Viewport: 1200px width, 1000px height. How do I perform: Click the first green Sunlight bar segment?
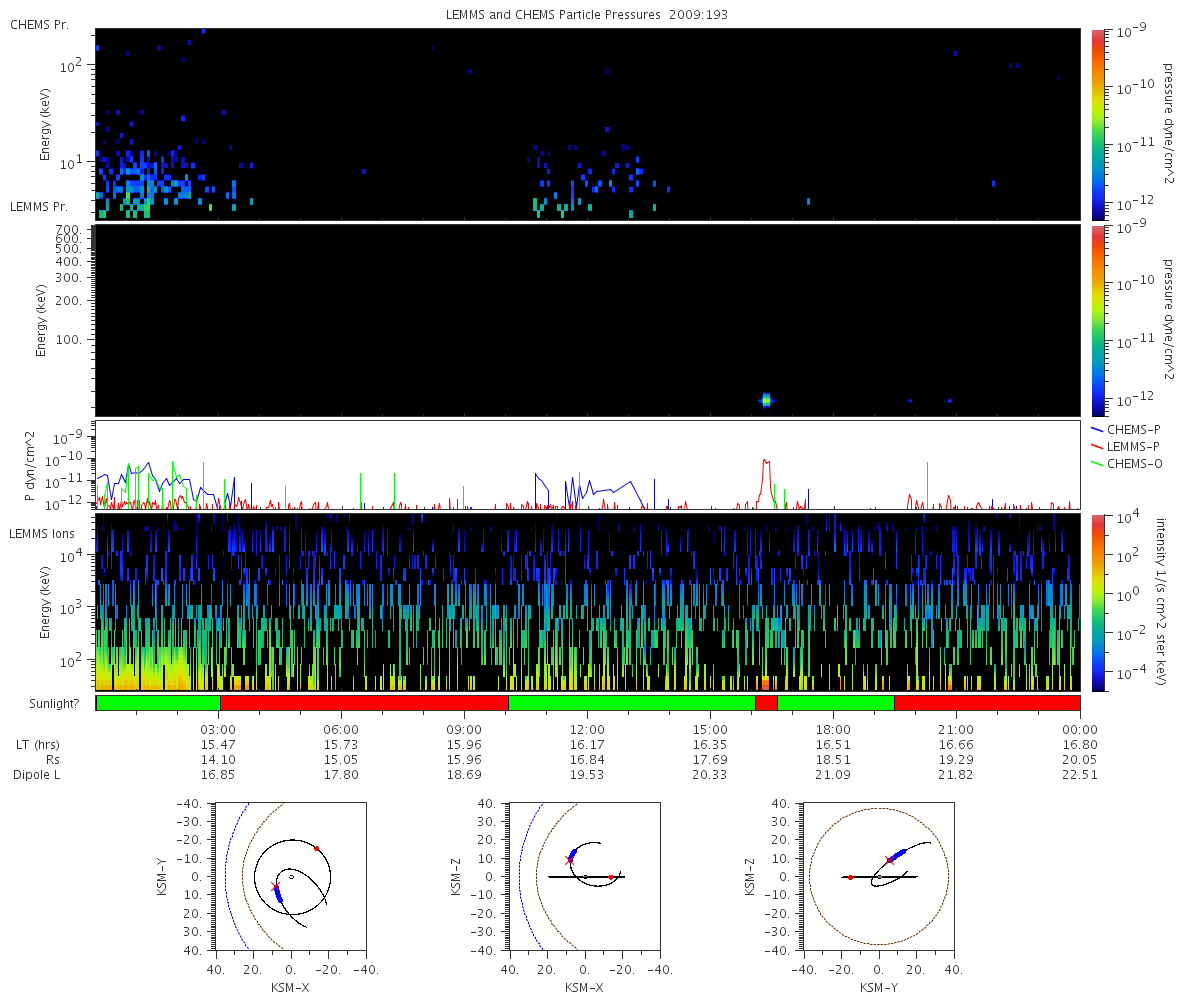[x=158, y=703]
